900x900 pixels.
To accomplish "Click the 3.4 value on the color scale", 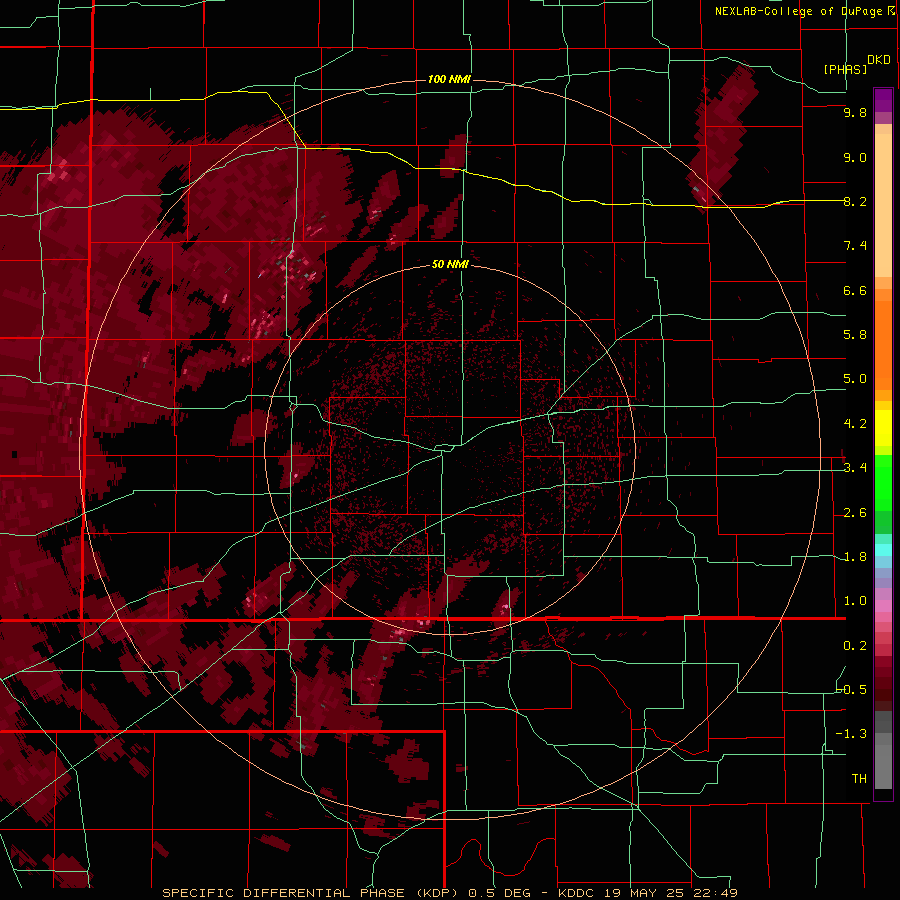I will [855, 468].
